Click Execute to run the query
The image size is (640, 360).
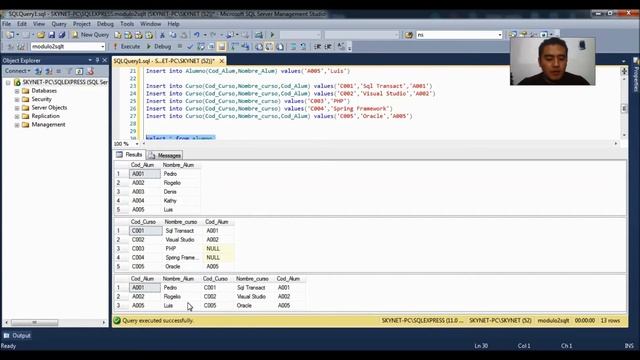click(127, 47)
